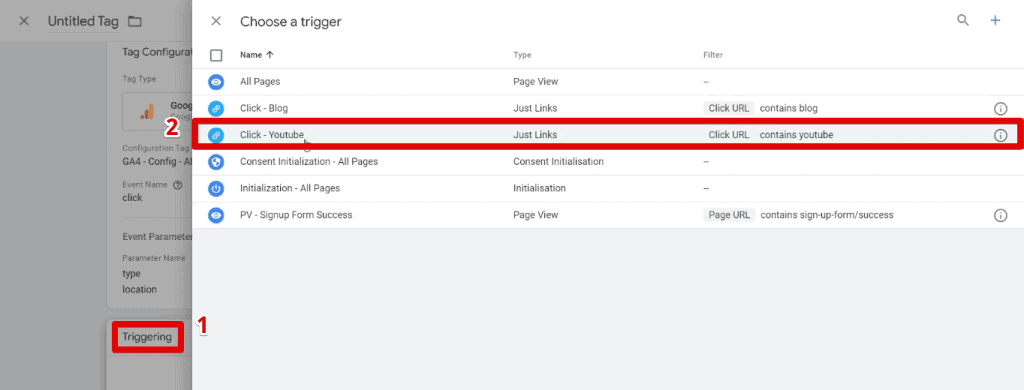Close the Untitled Tag editor
Screen dimensions: 1024x390
[24, 21]
